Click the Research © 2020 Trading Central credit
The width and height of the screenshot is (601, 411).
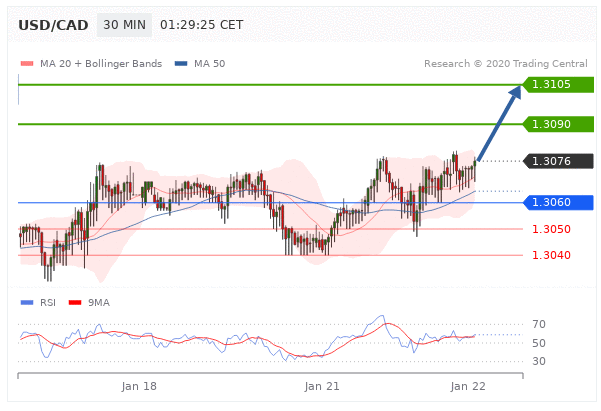tap(506, 64)
